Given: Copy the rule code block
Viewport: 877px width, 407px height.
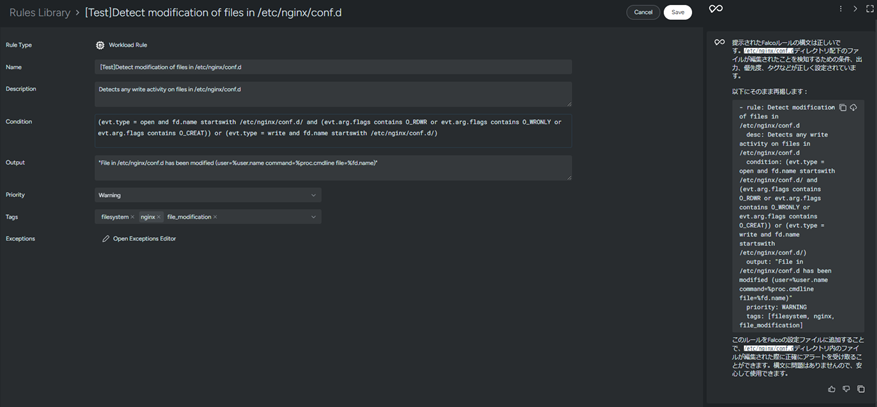Looking at the screenshot, I should 842,107.
